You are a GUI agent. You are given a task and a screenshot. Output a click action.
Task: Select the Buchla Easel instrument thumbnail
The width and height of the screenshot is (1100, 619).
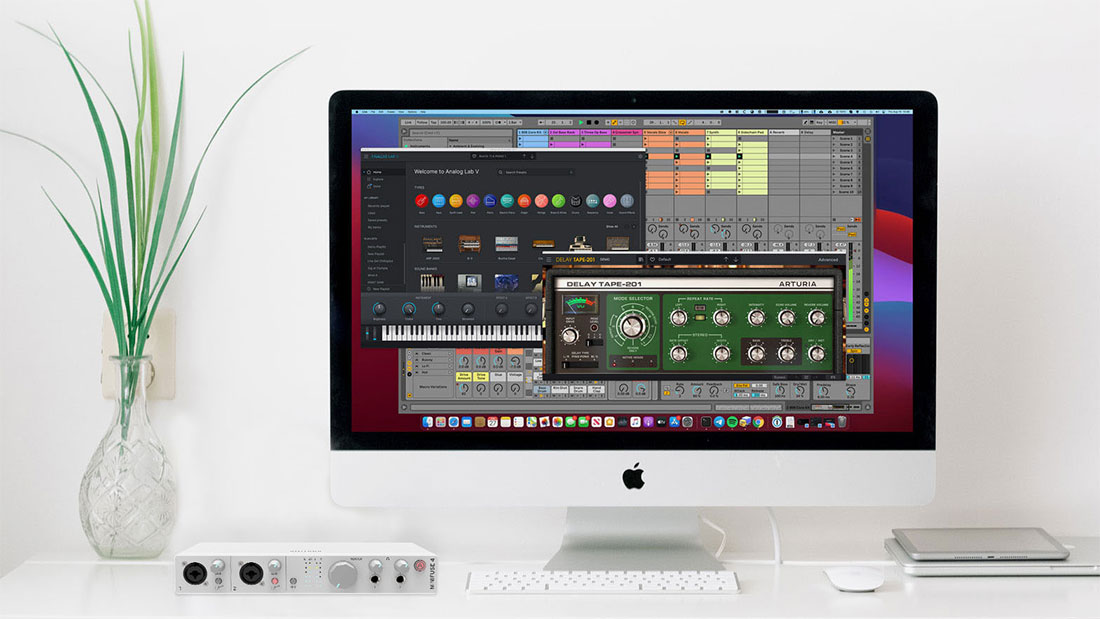click(507, 244)
